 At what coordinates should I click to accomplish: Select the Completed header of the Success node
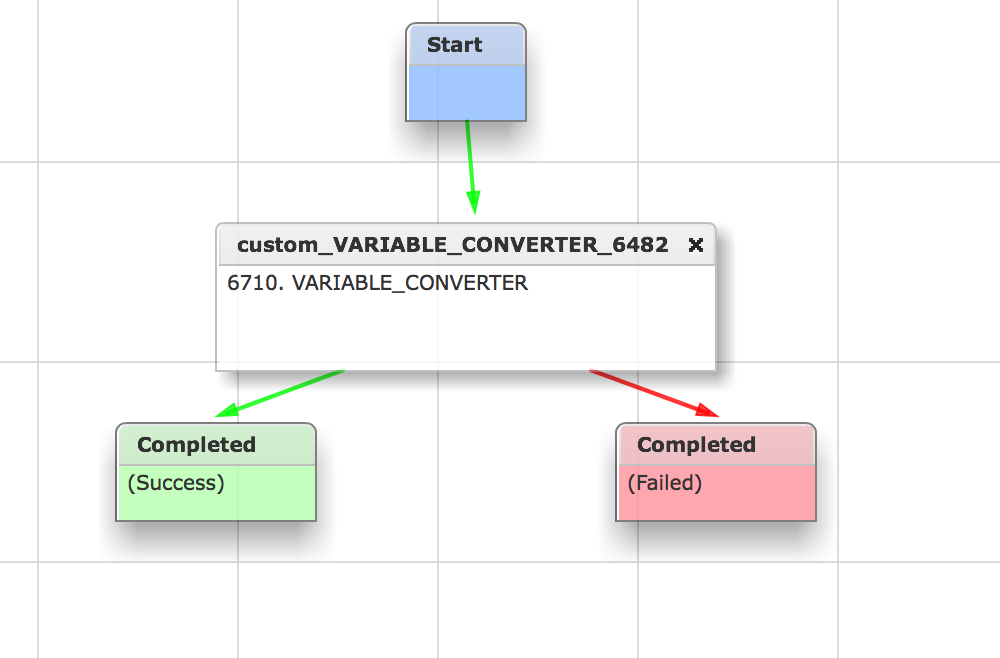coord(196,444)
